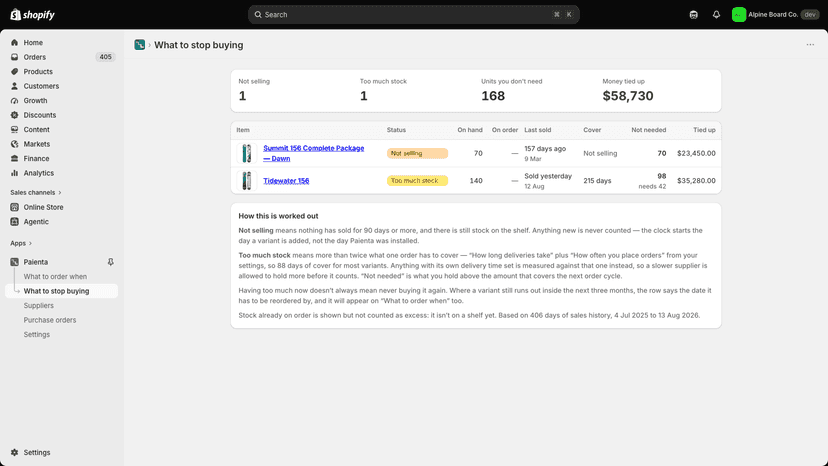Expand Sales channels section

(36, 192)
